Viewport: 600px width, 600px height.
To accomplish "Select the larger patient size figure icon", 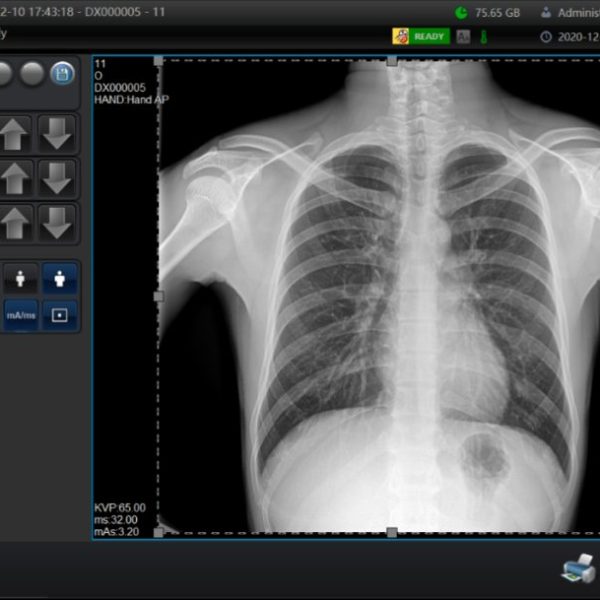I will (59, 278).
